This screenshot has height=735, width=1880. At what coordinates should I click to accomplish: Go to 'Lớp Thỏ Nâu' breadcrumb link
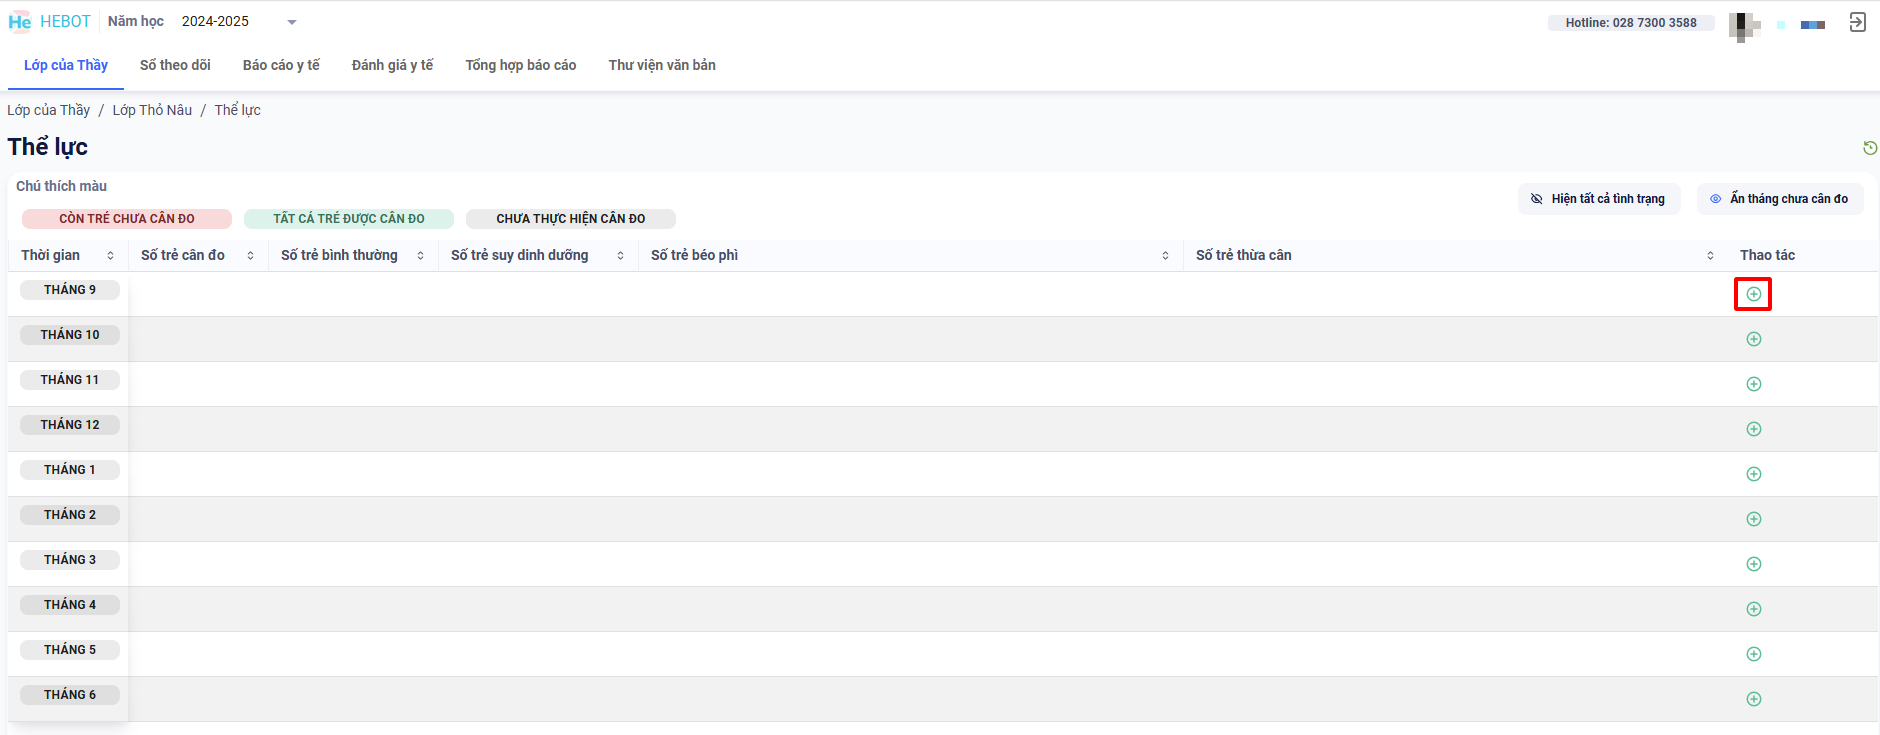point(152,110)
